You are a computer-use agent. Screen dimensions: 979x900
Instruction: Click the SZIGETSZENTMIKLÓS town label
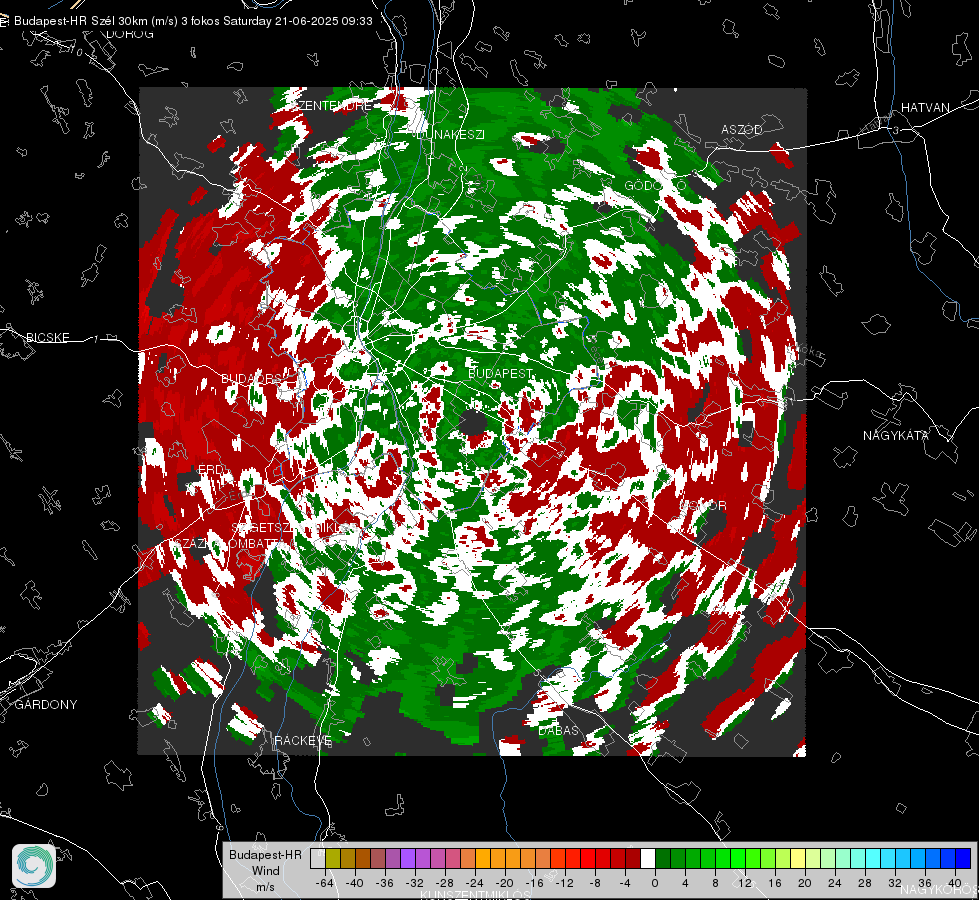coord(295,528)
